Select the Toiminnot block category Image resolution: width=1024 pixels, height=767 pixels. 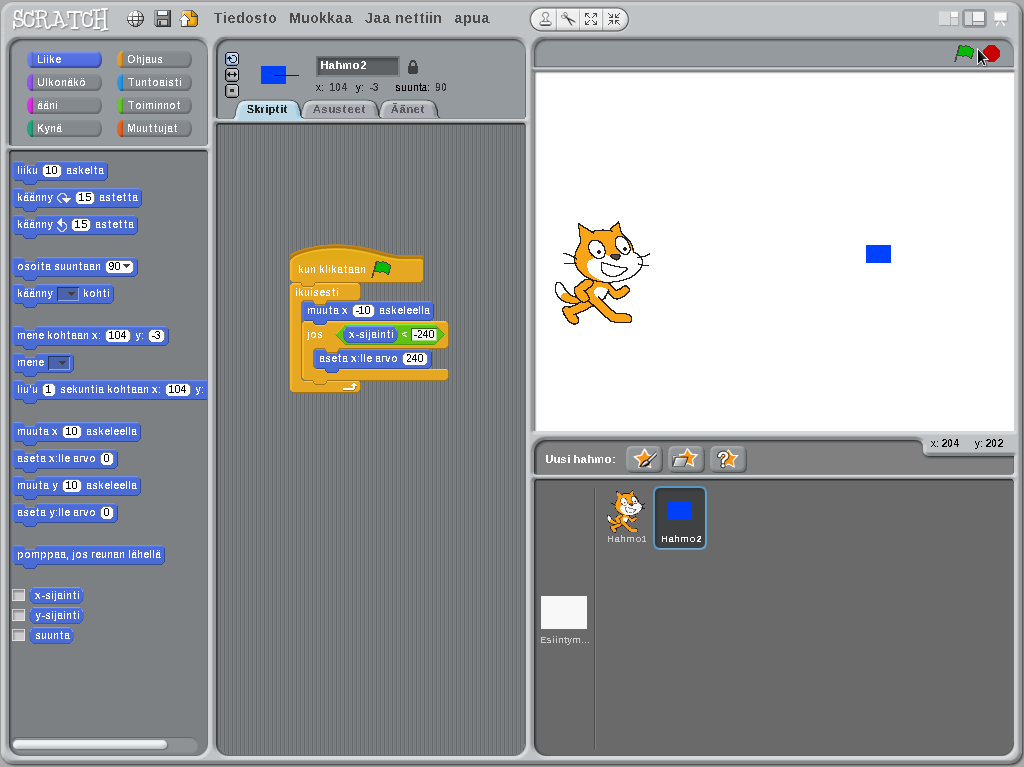click(154, 105)
